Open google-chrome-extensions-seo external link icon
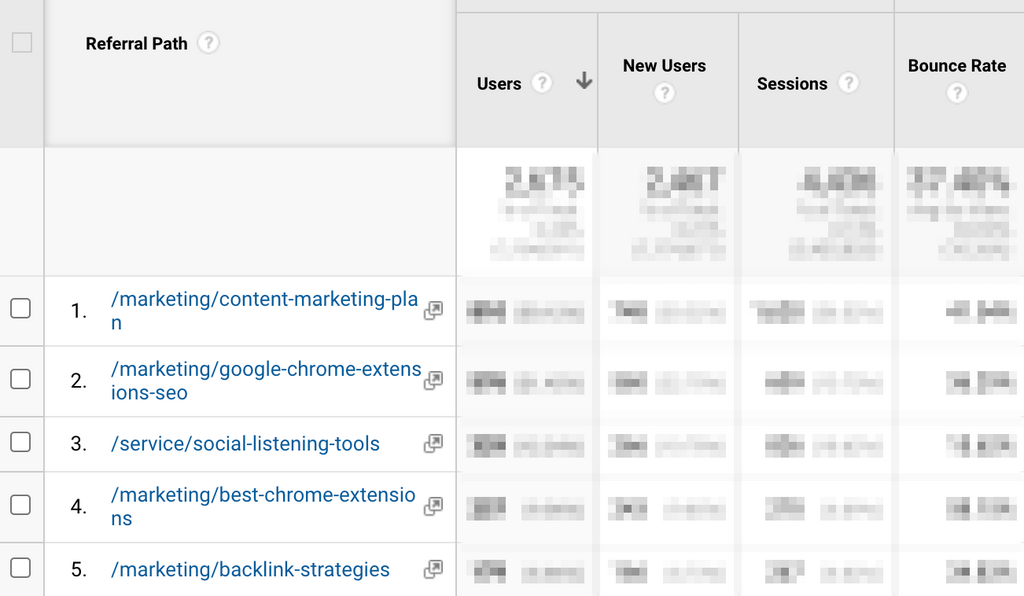The image size is (1024, 596). 433,381
